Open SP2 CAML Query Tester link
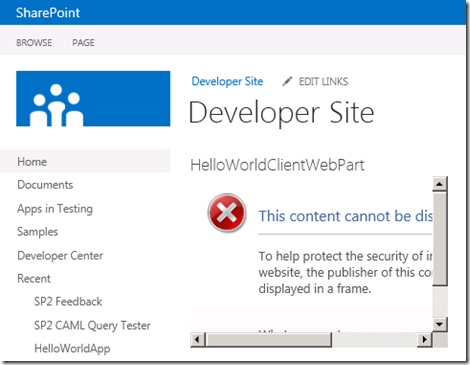Image resolution: width=470 pixels, height=365 pixels. tap(92, 325)
